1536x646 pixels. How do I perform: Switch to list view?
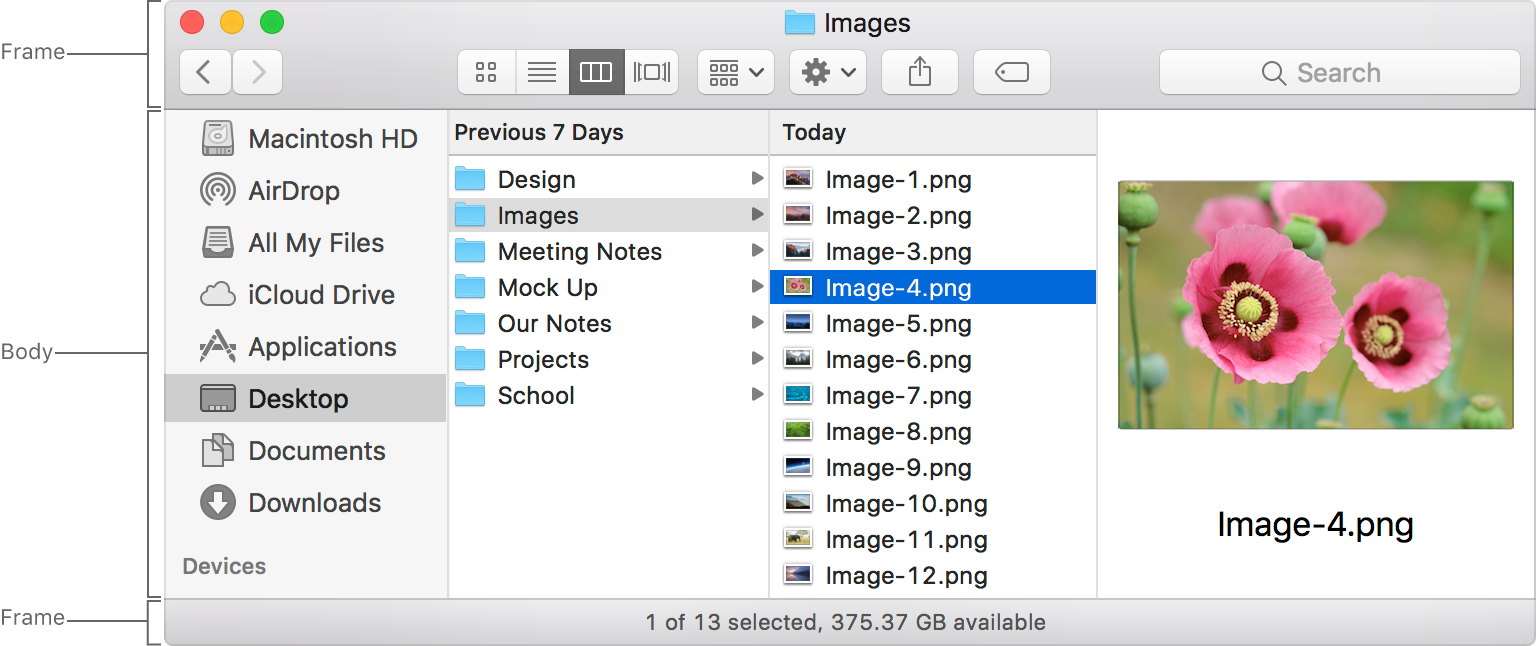(542, 72)
